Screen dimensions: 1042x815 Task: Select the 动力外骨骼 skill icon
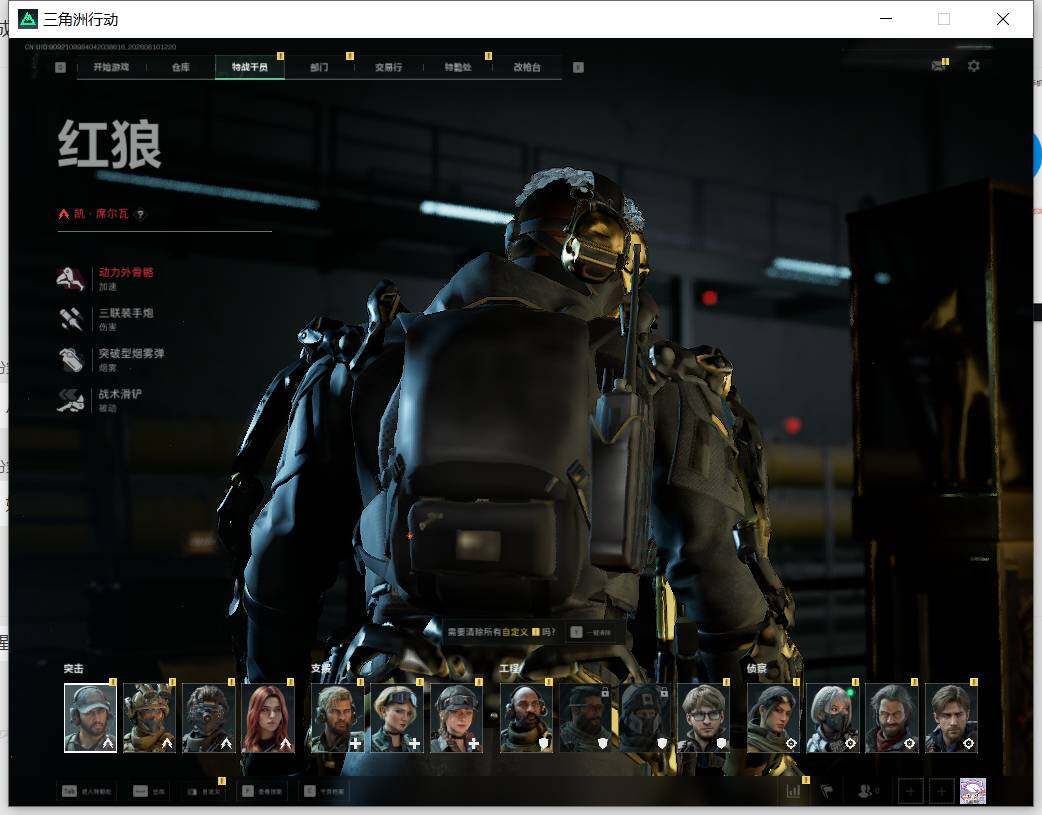[x=70, y=279]
